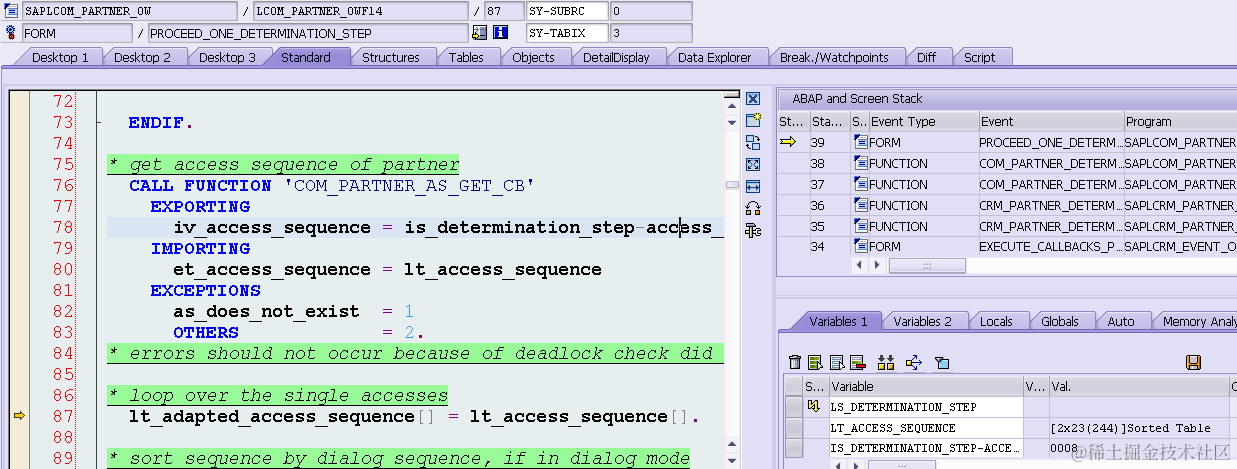The height and width of the screenshot is (469, 1237).
Task: Click the LT_ACCESS_SEQUENCE variable cell
Action: [926, 428]
